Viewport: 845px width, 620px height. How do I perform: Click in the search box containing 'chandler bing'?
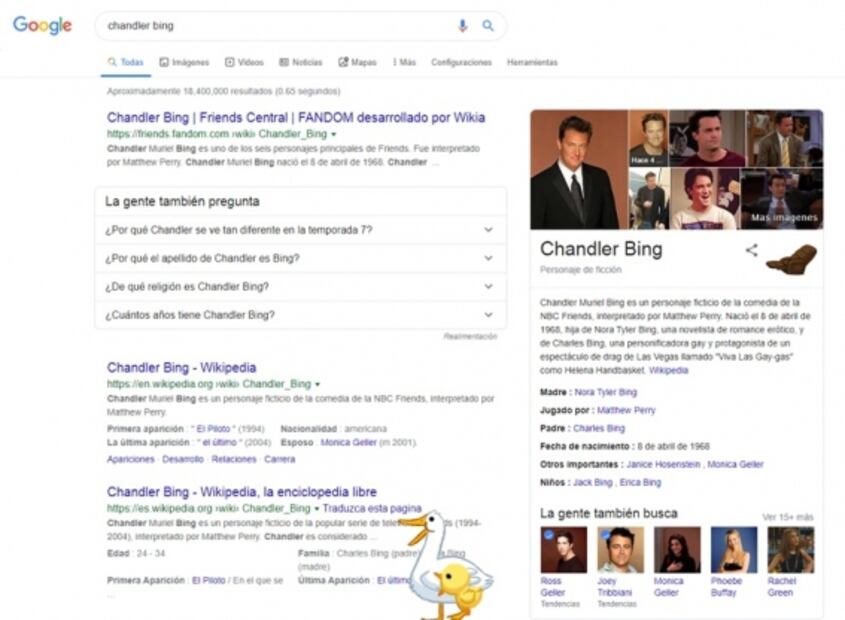tap(270, 26)
